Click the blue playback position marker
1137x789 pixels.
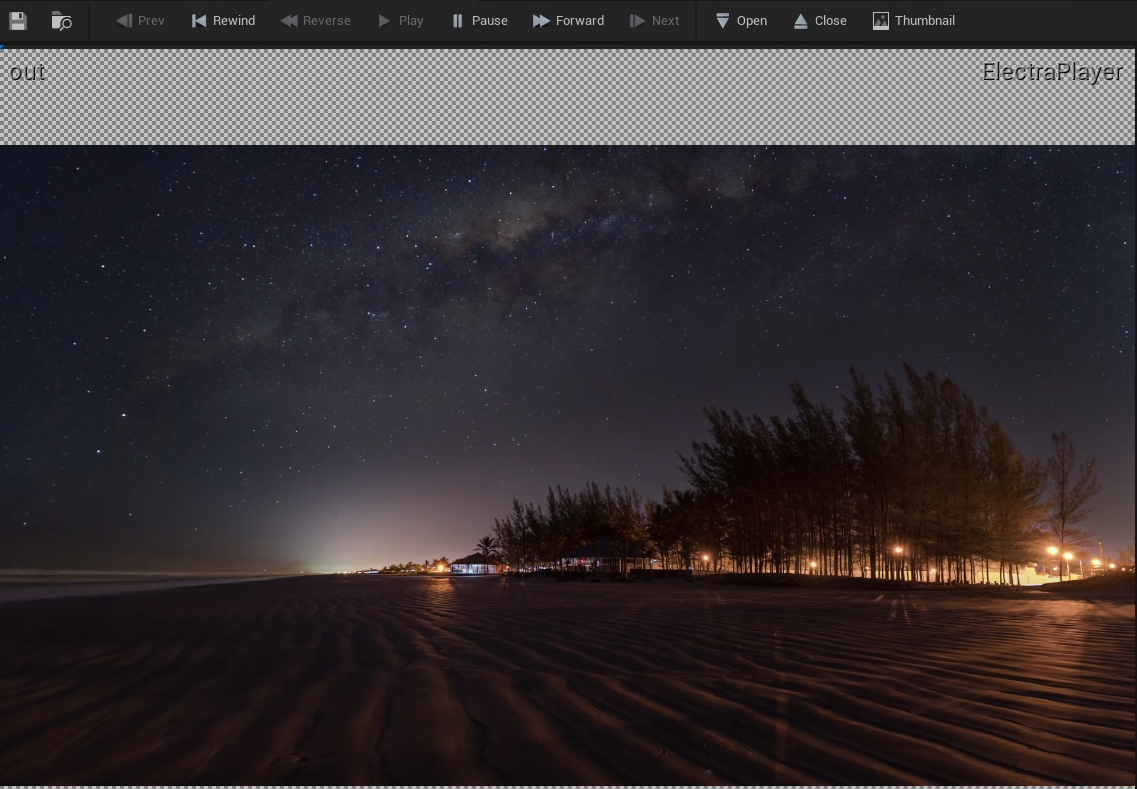[3, 46]
